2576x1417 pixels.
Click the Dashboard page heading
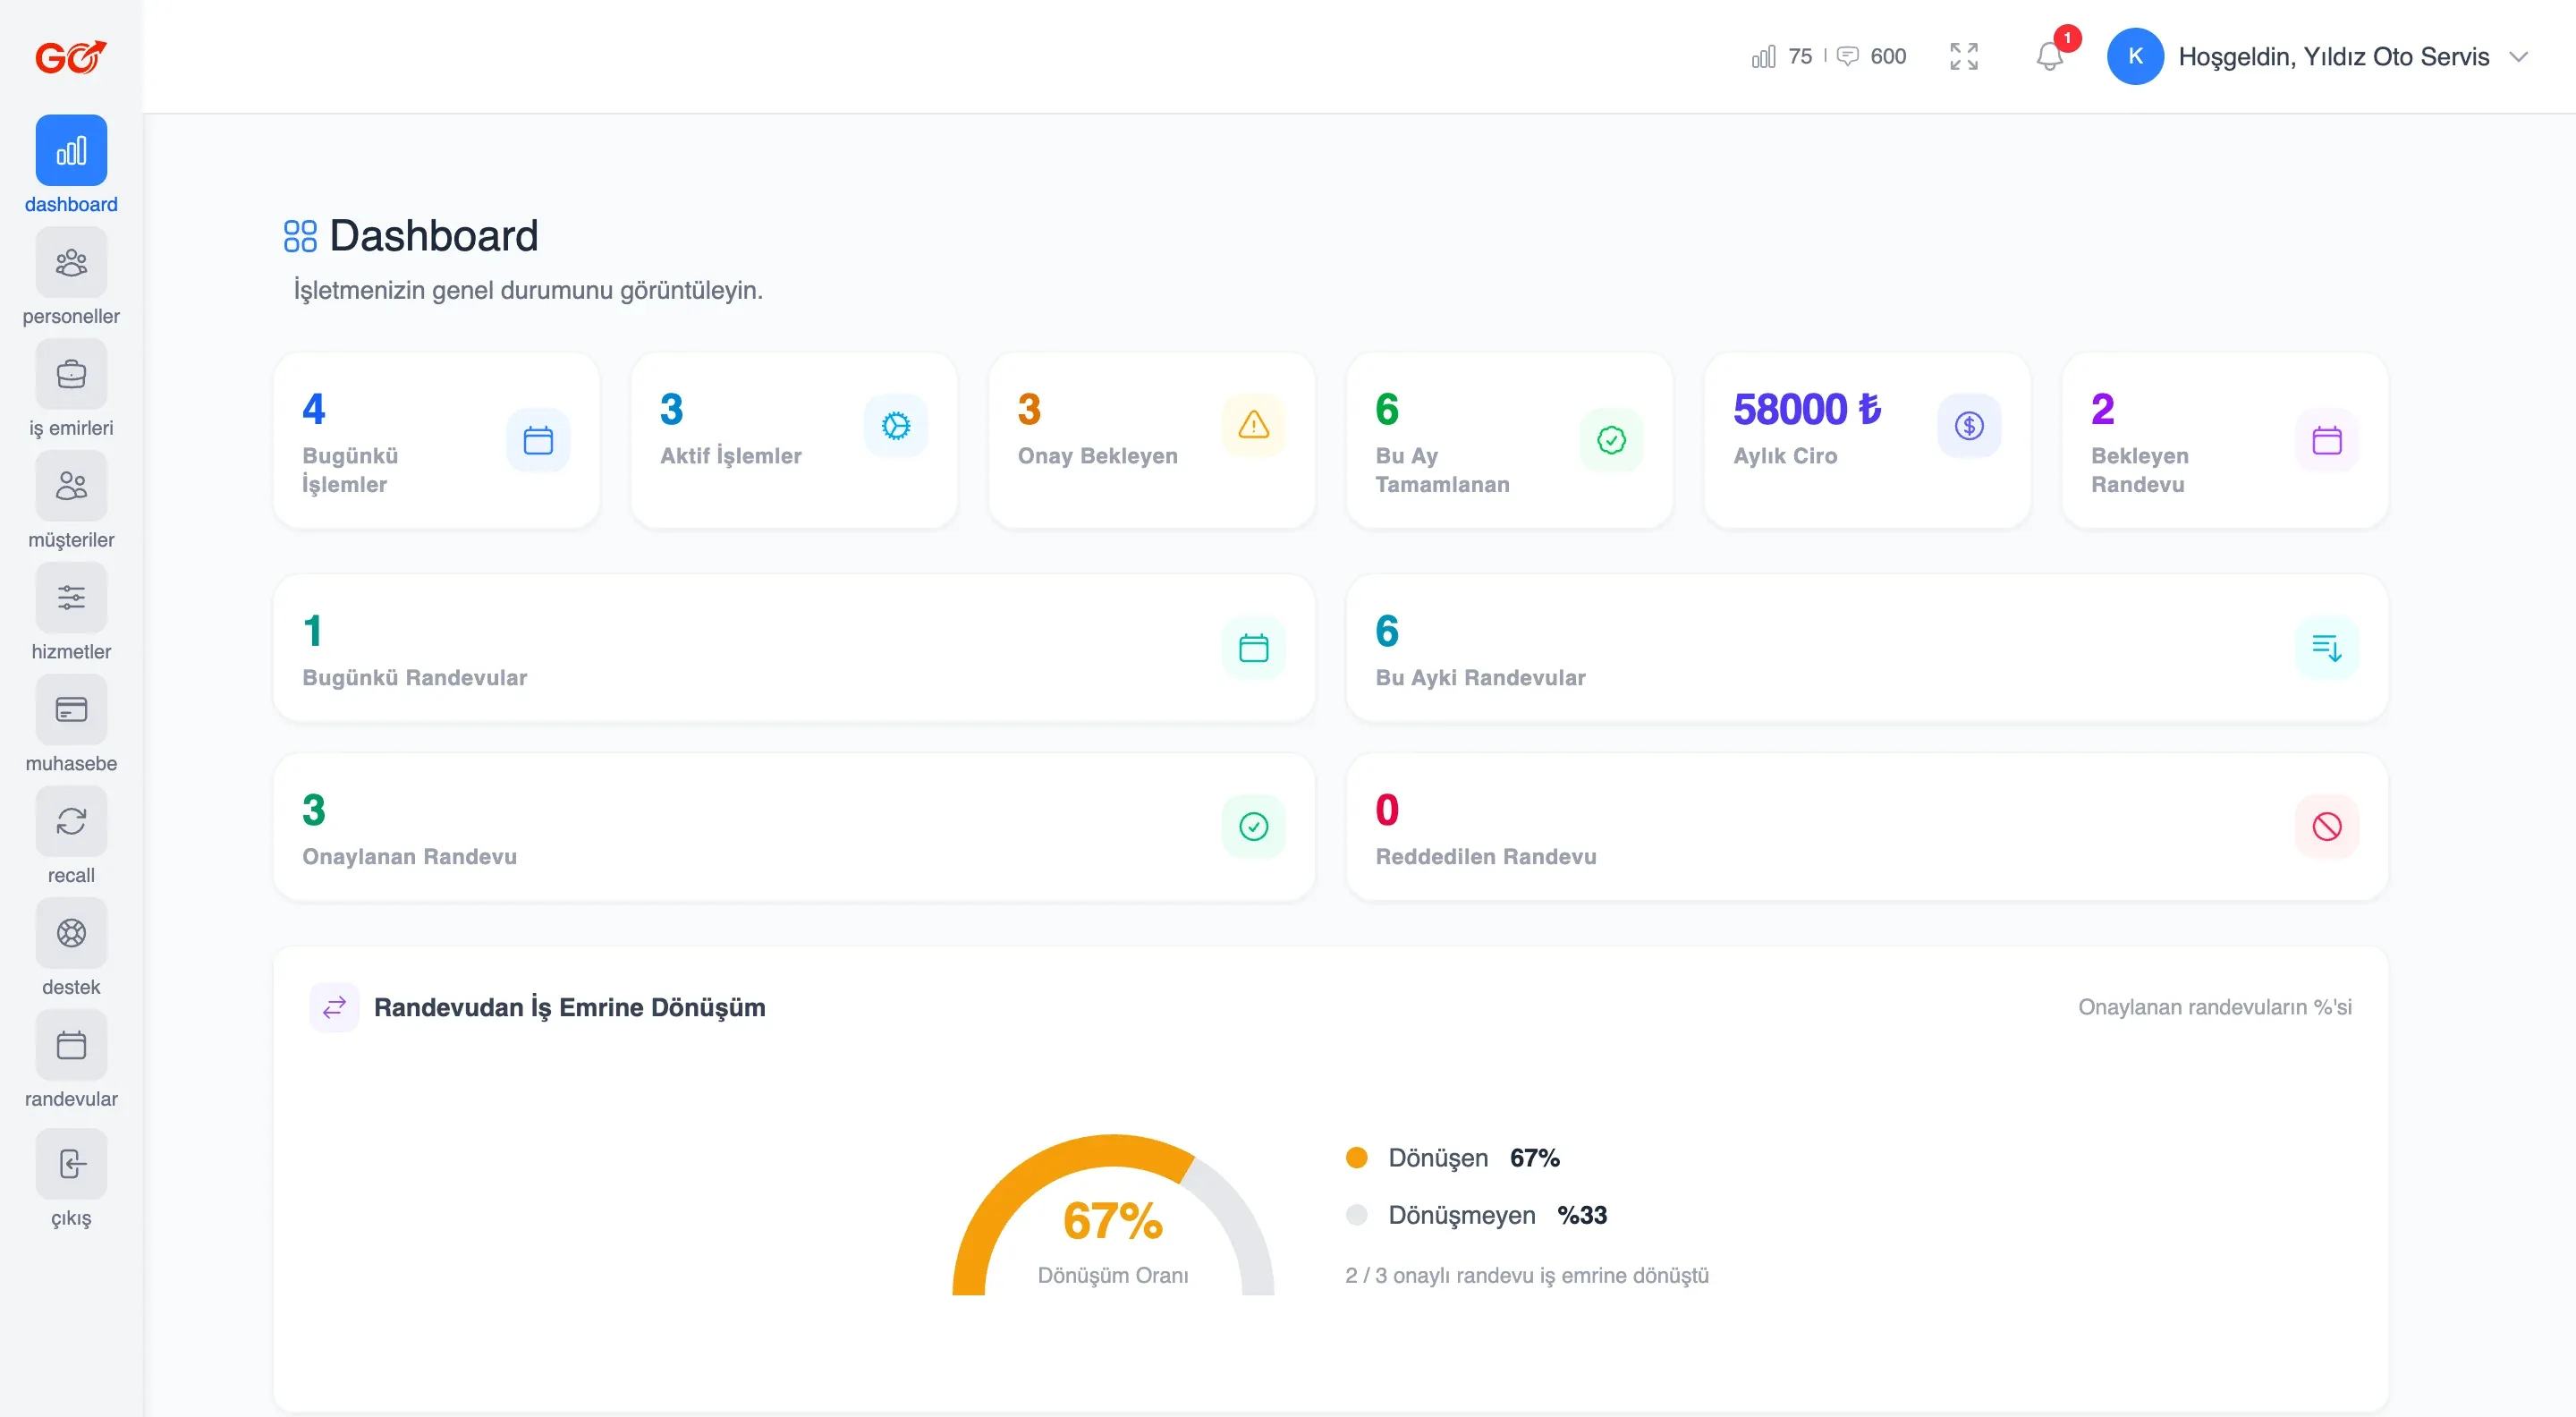434,236
